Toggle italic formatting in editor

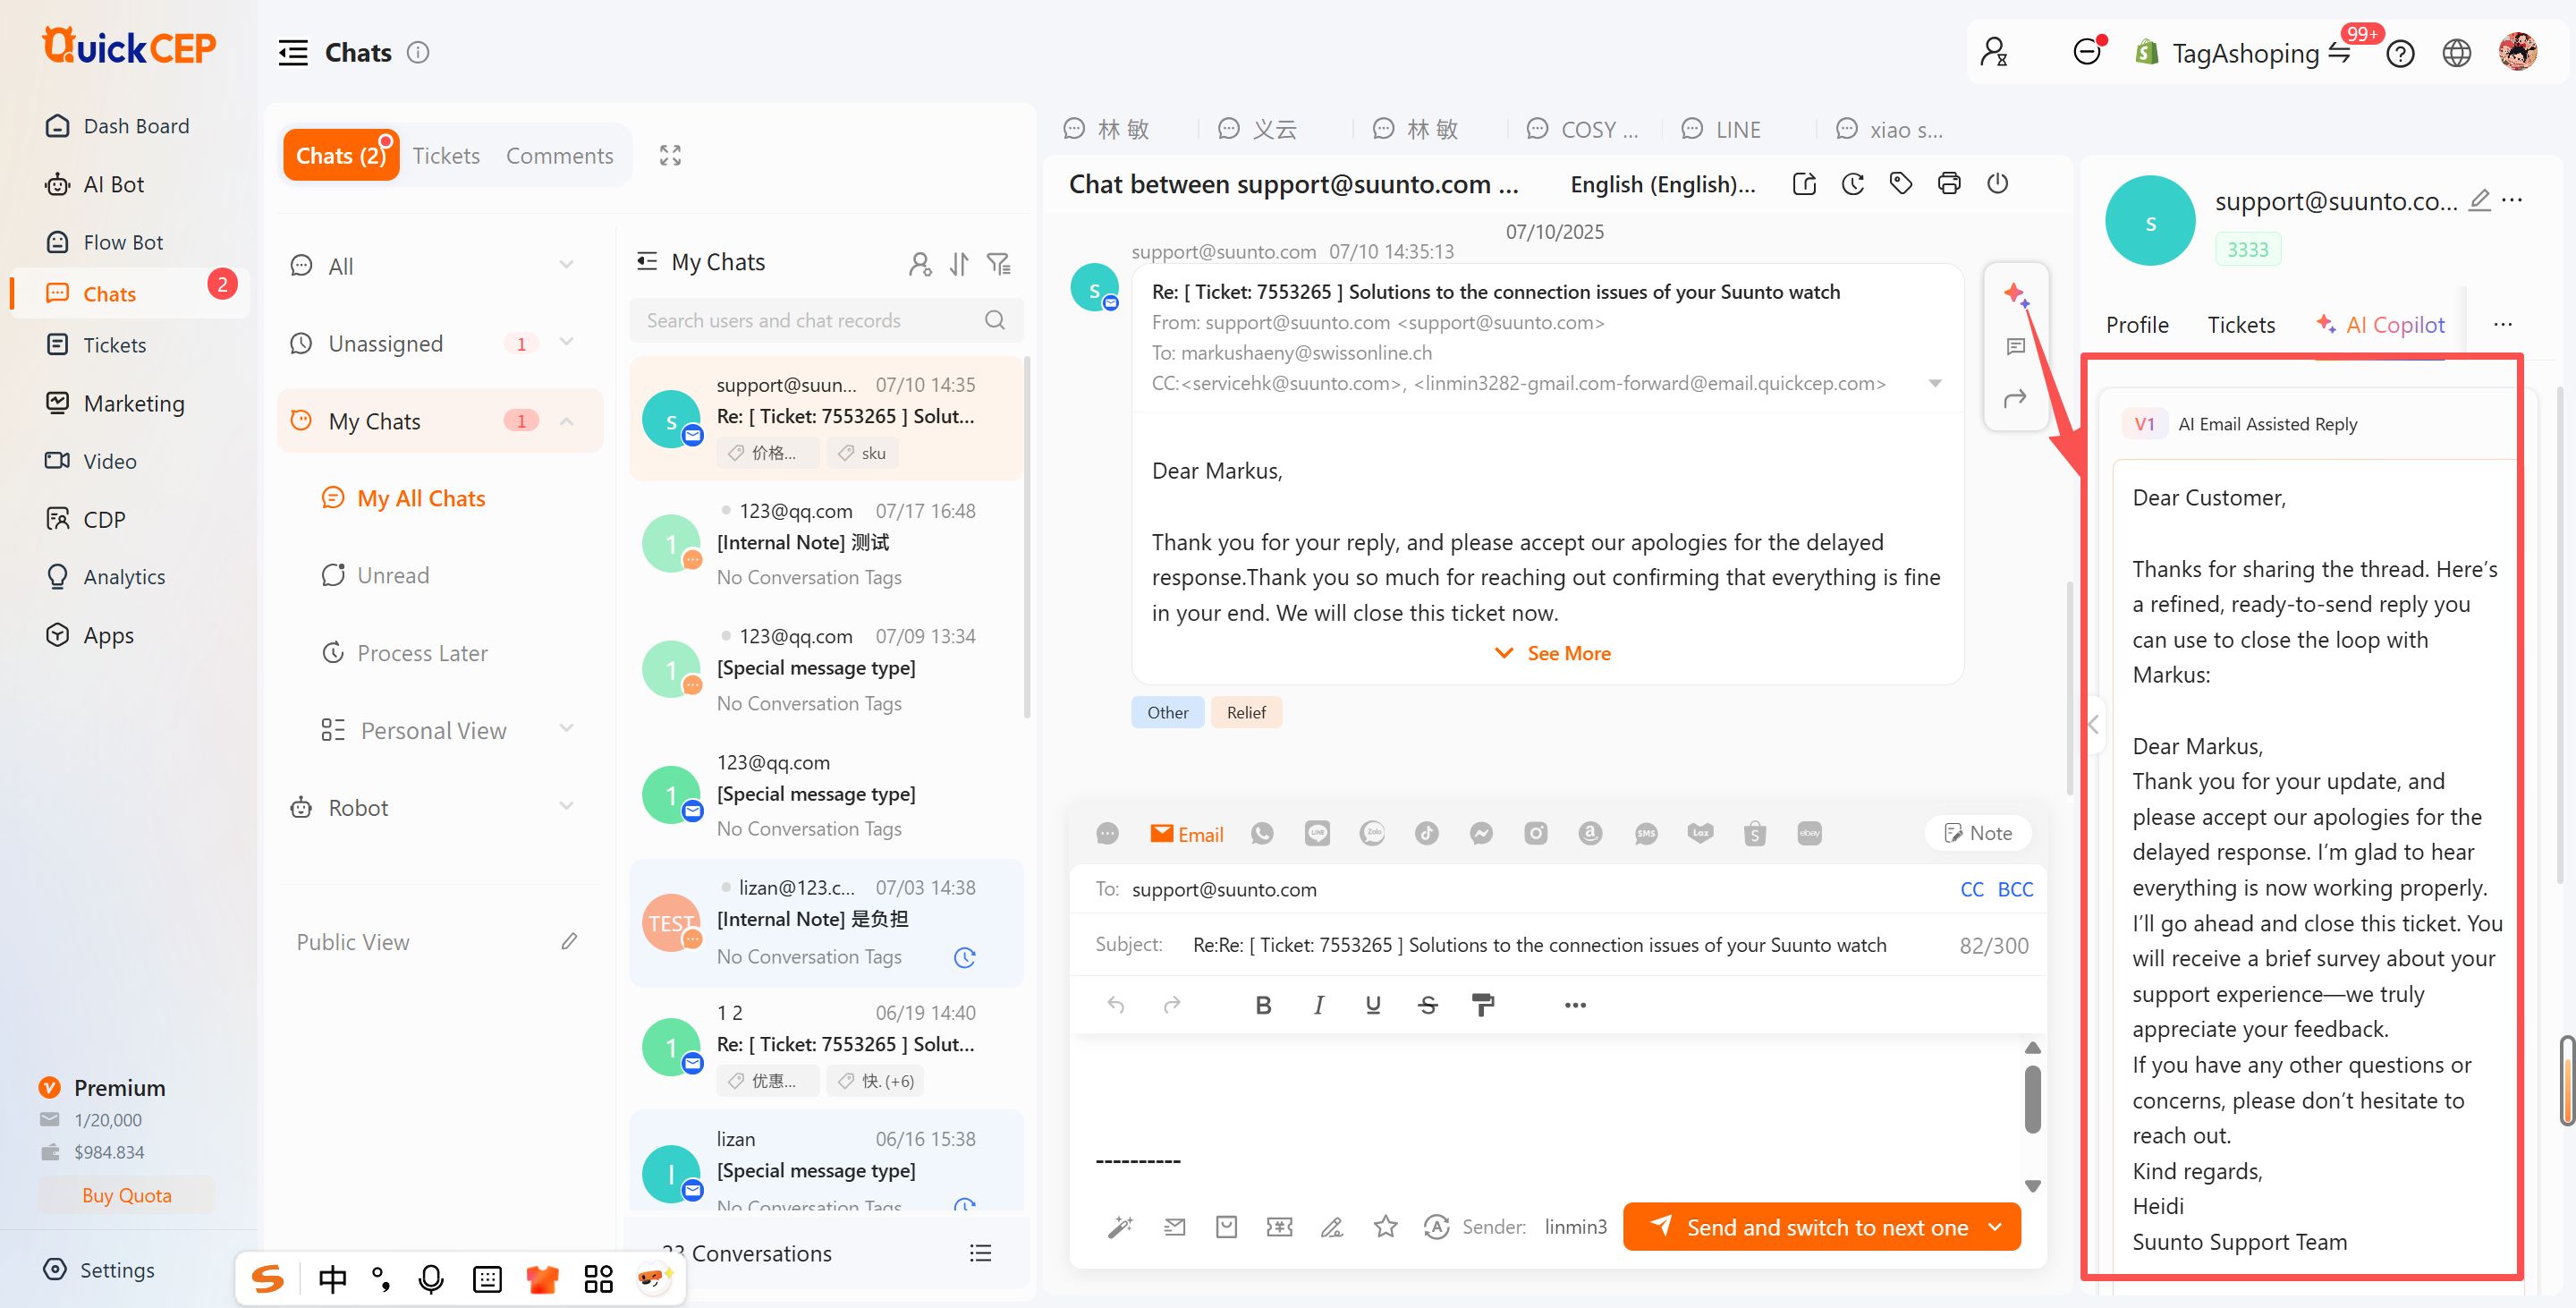click(x=1318, y=1005)
